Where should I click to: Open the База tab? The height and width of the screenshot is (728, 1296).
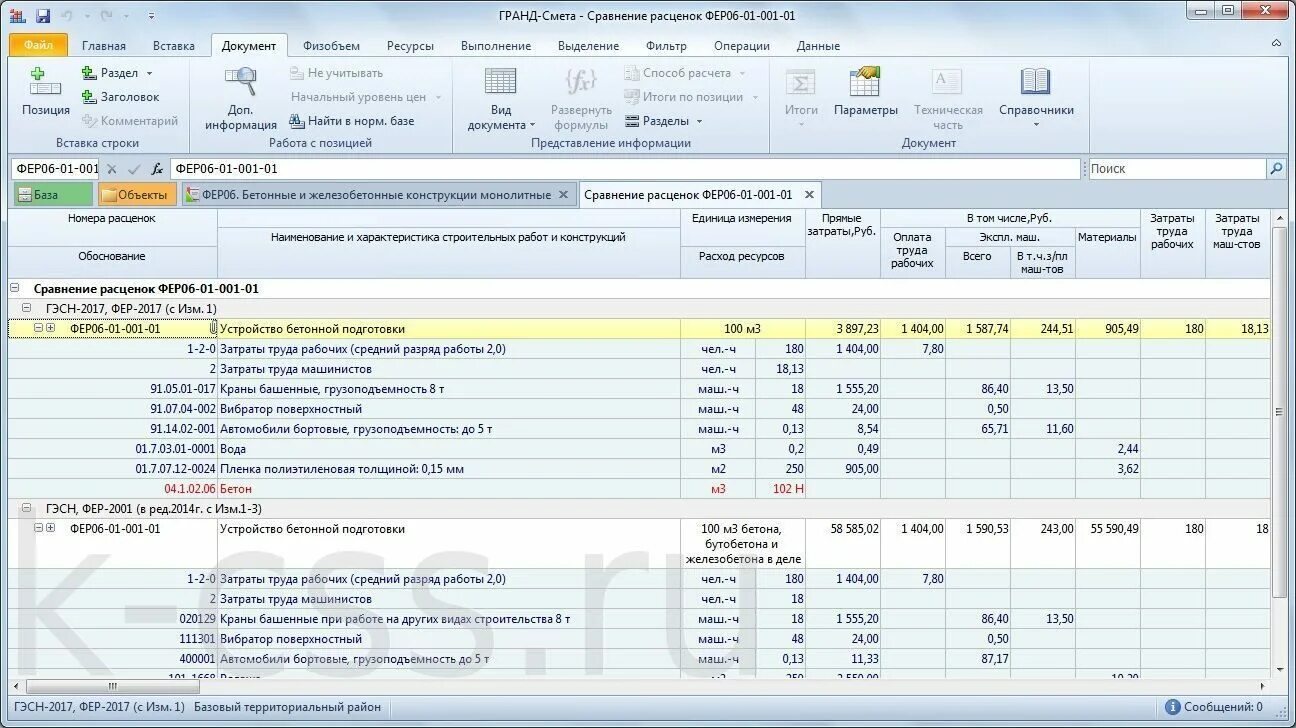52,195
